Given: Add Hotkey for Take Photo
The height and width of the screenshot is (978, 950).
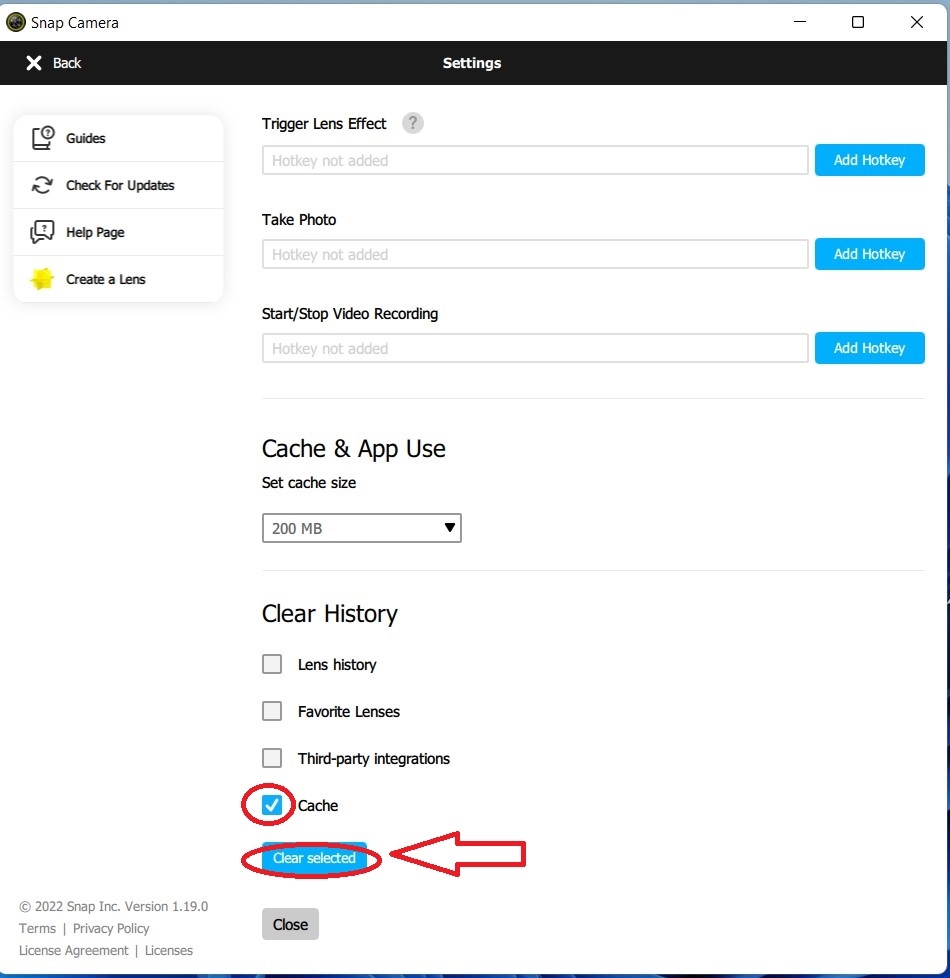Looking at the screenshot, I should coord(869,254).
